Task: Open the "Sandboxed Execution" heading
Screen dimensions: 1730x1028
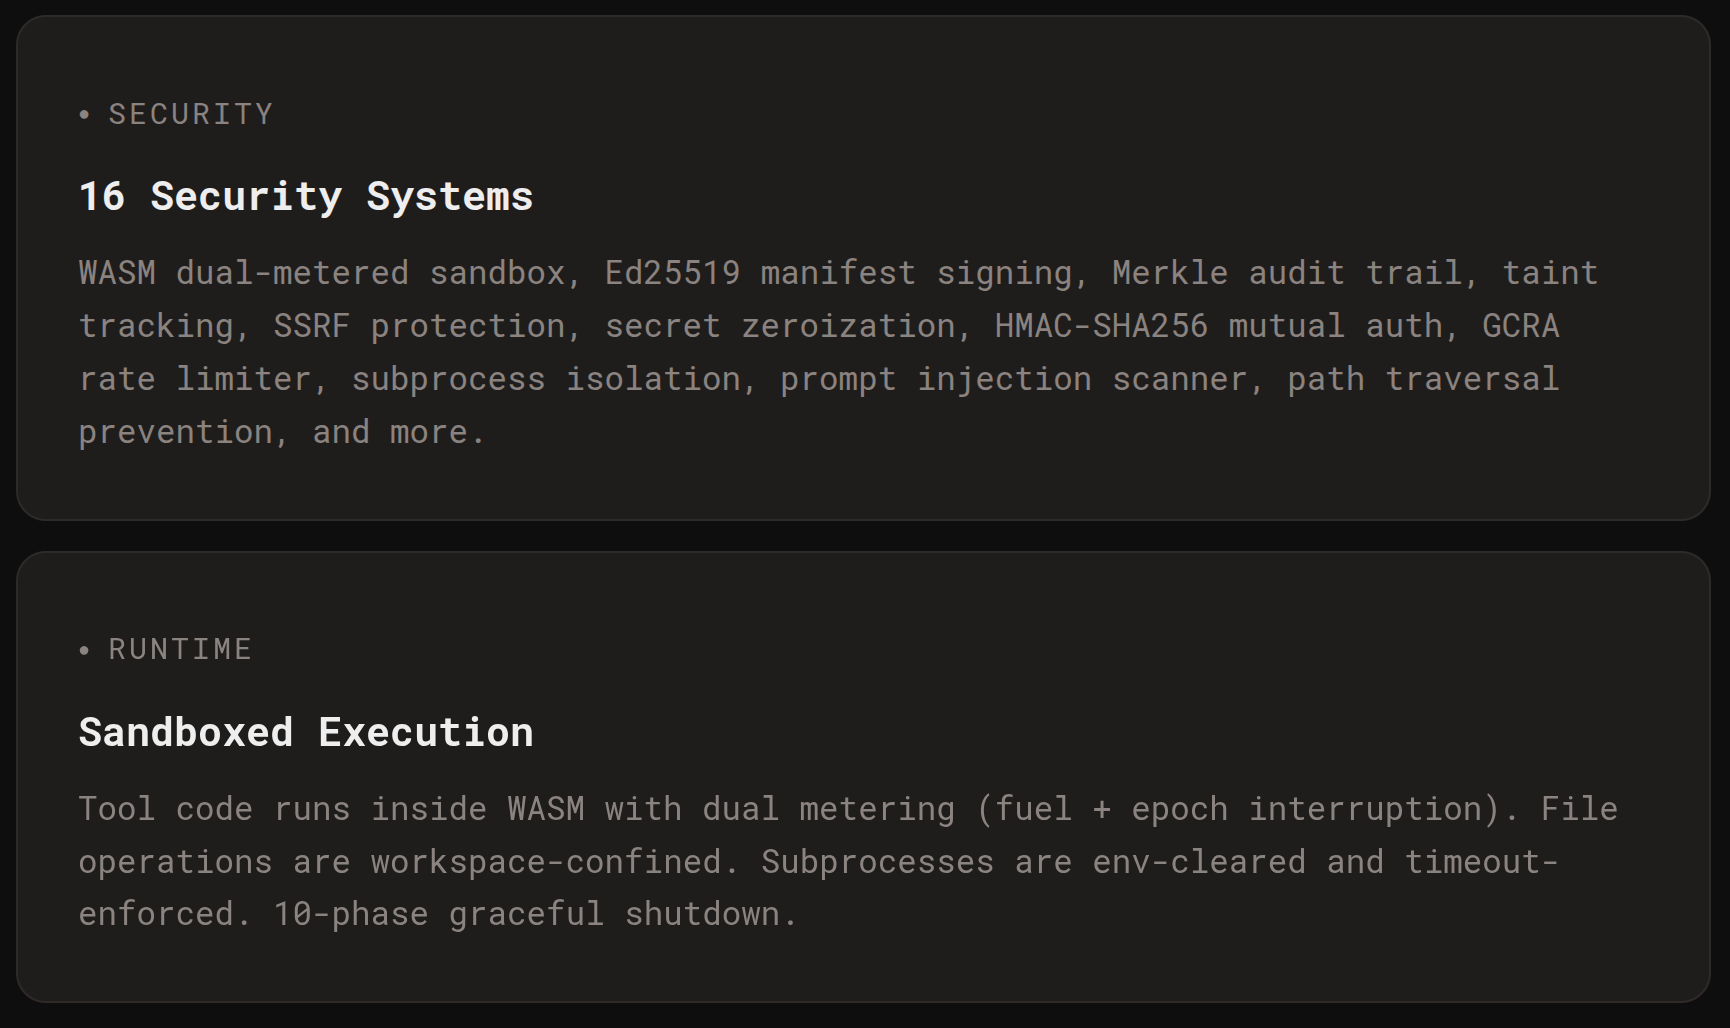Action: 305,732
